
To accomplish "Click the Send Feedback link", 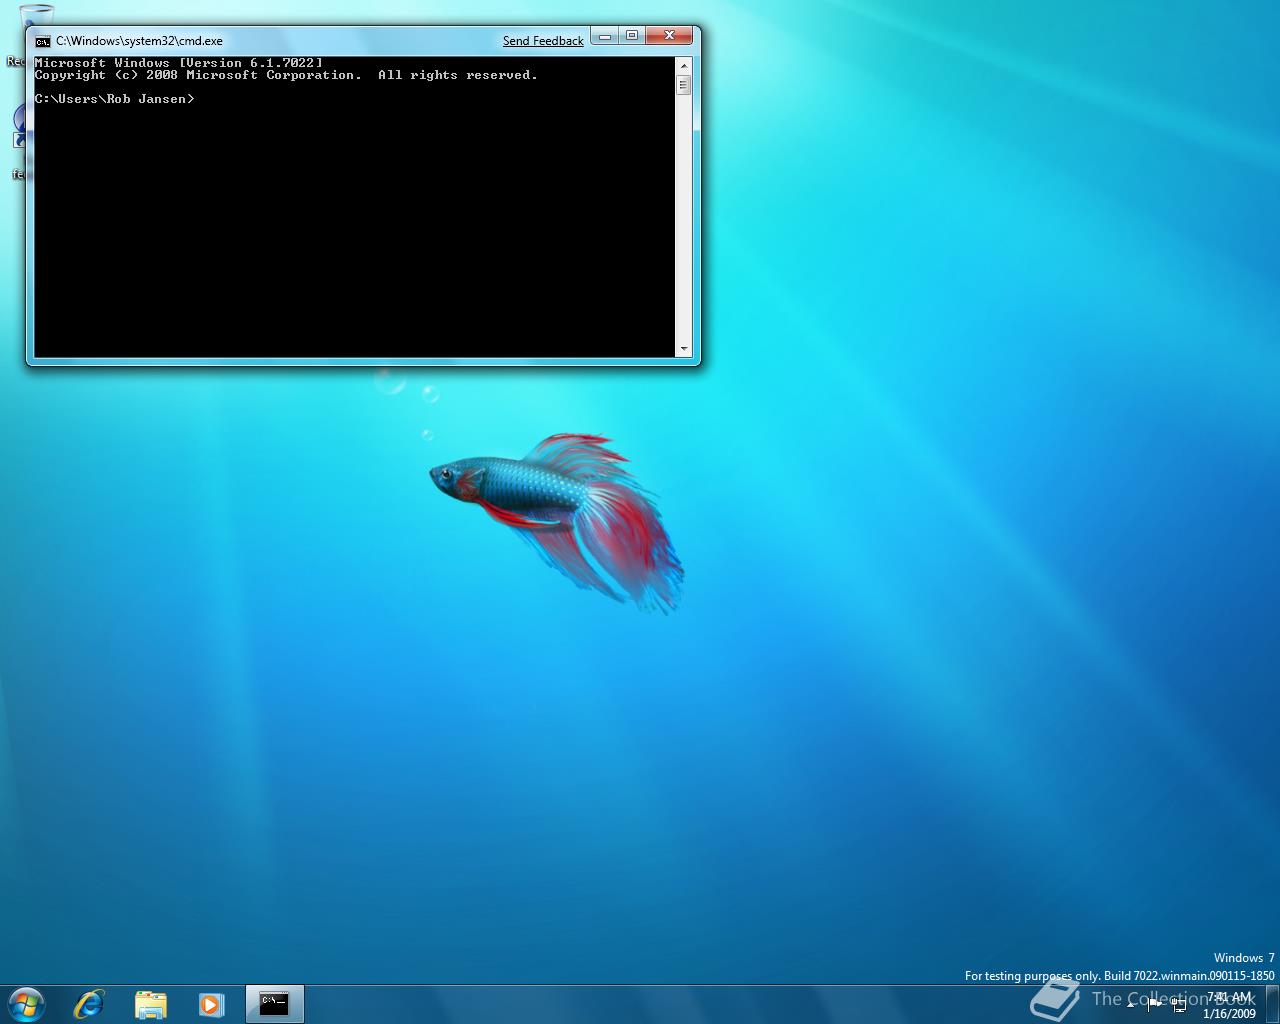I will coord(543,41).
